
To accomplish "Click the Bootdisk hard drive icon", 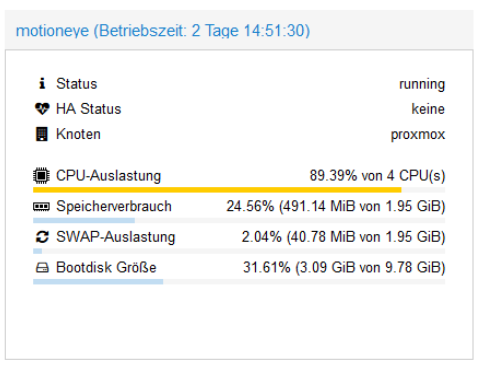I will 42,268.
